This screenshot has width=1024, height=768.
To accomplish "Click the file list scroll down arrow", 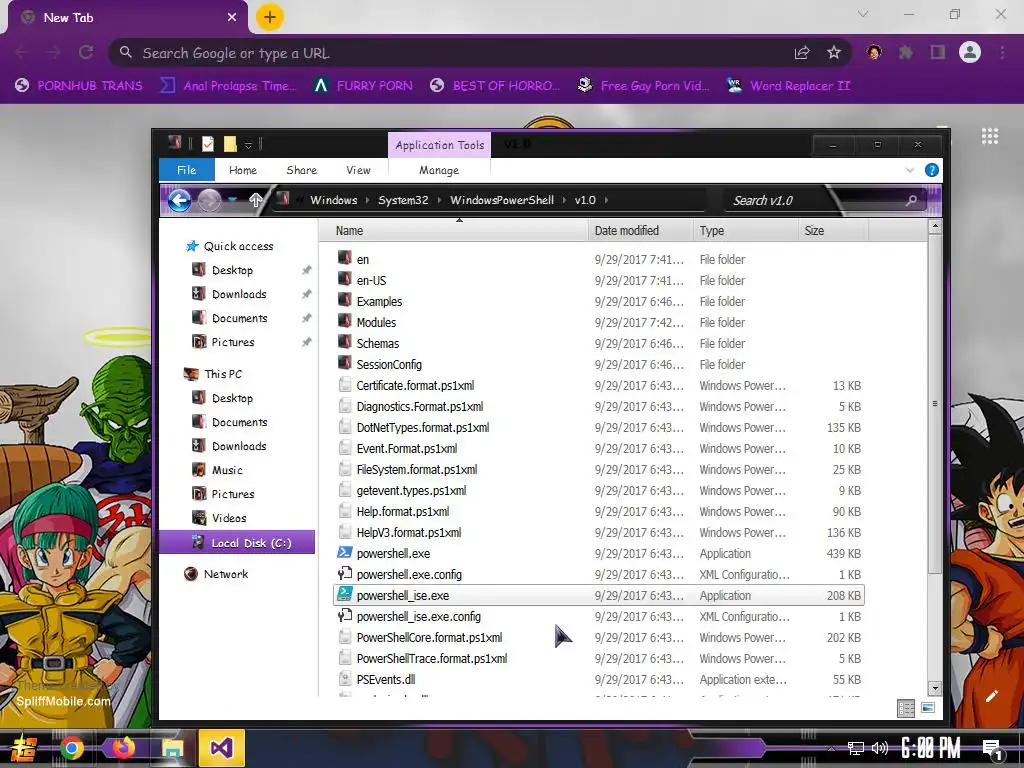I will [935, 688].
